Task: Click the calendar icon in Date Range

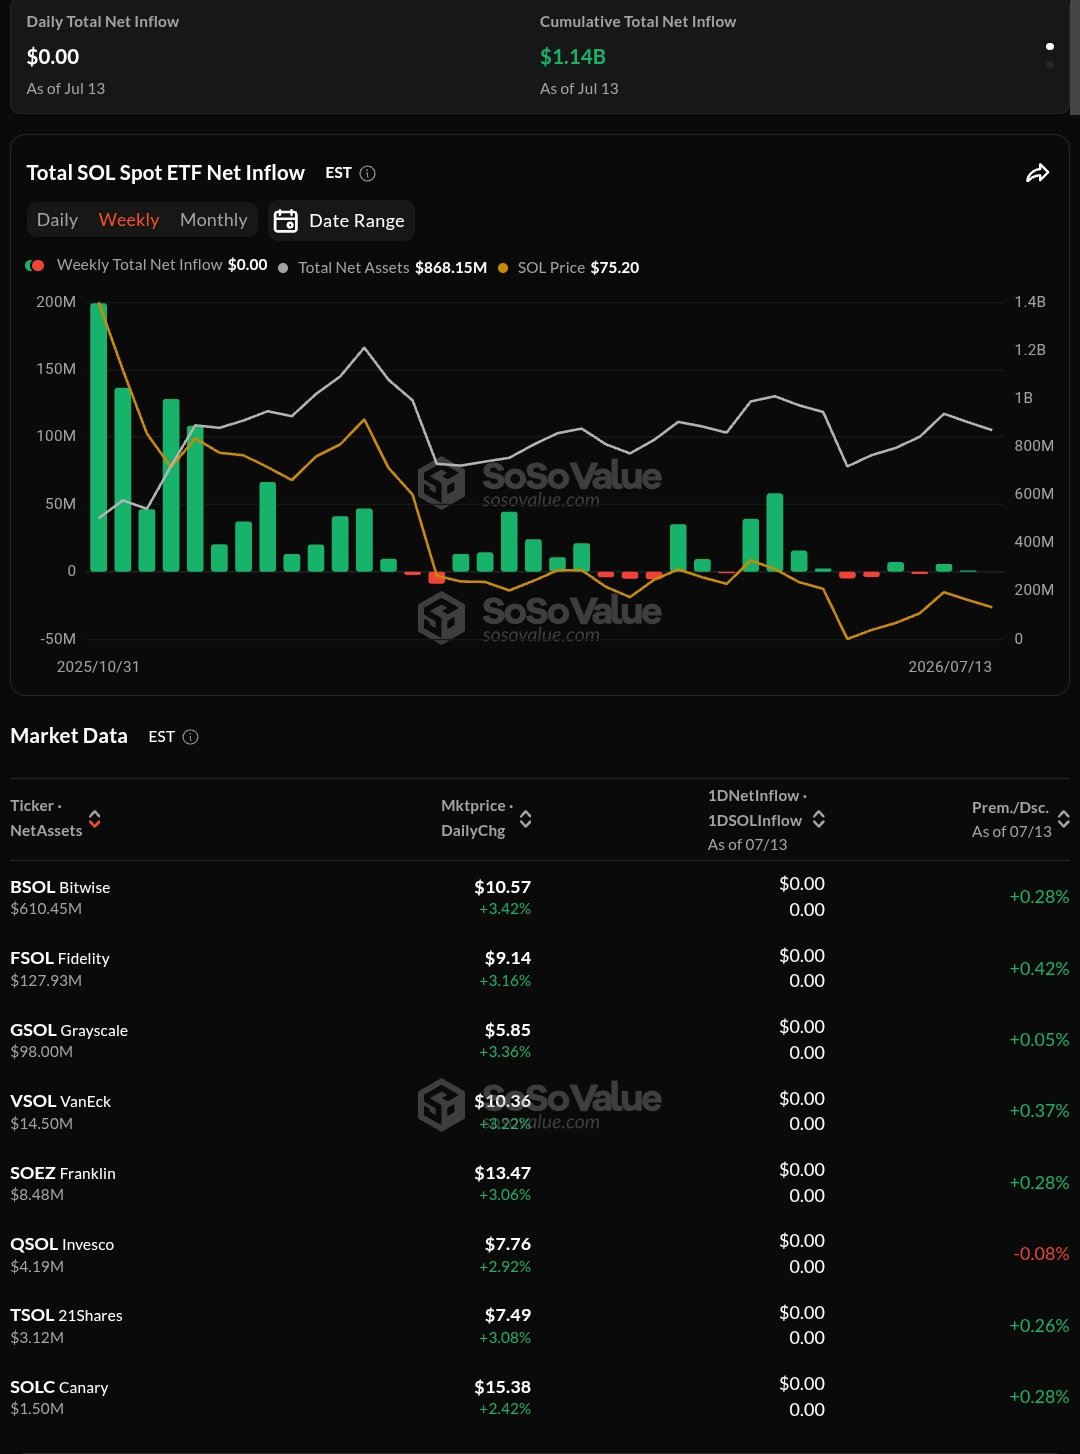Action: pos(286,221)
